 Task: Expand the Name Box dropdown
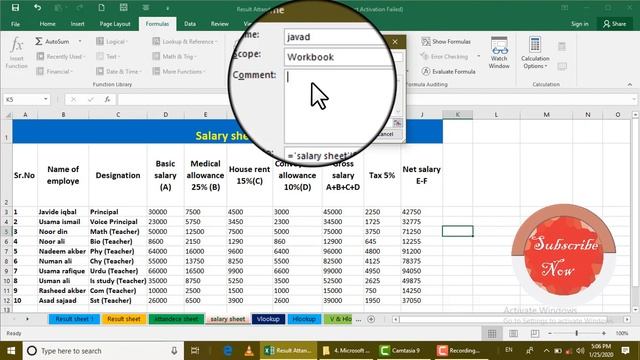click(x=46, y=100)
